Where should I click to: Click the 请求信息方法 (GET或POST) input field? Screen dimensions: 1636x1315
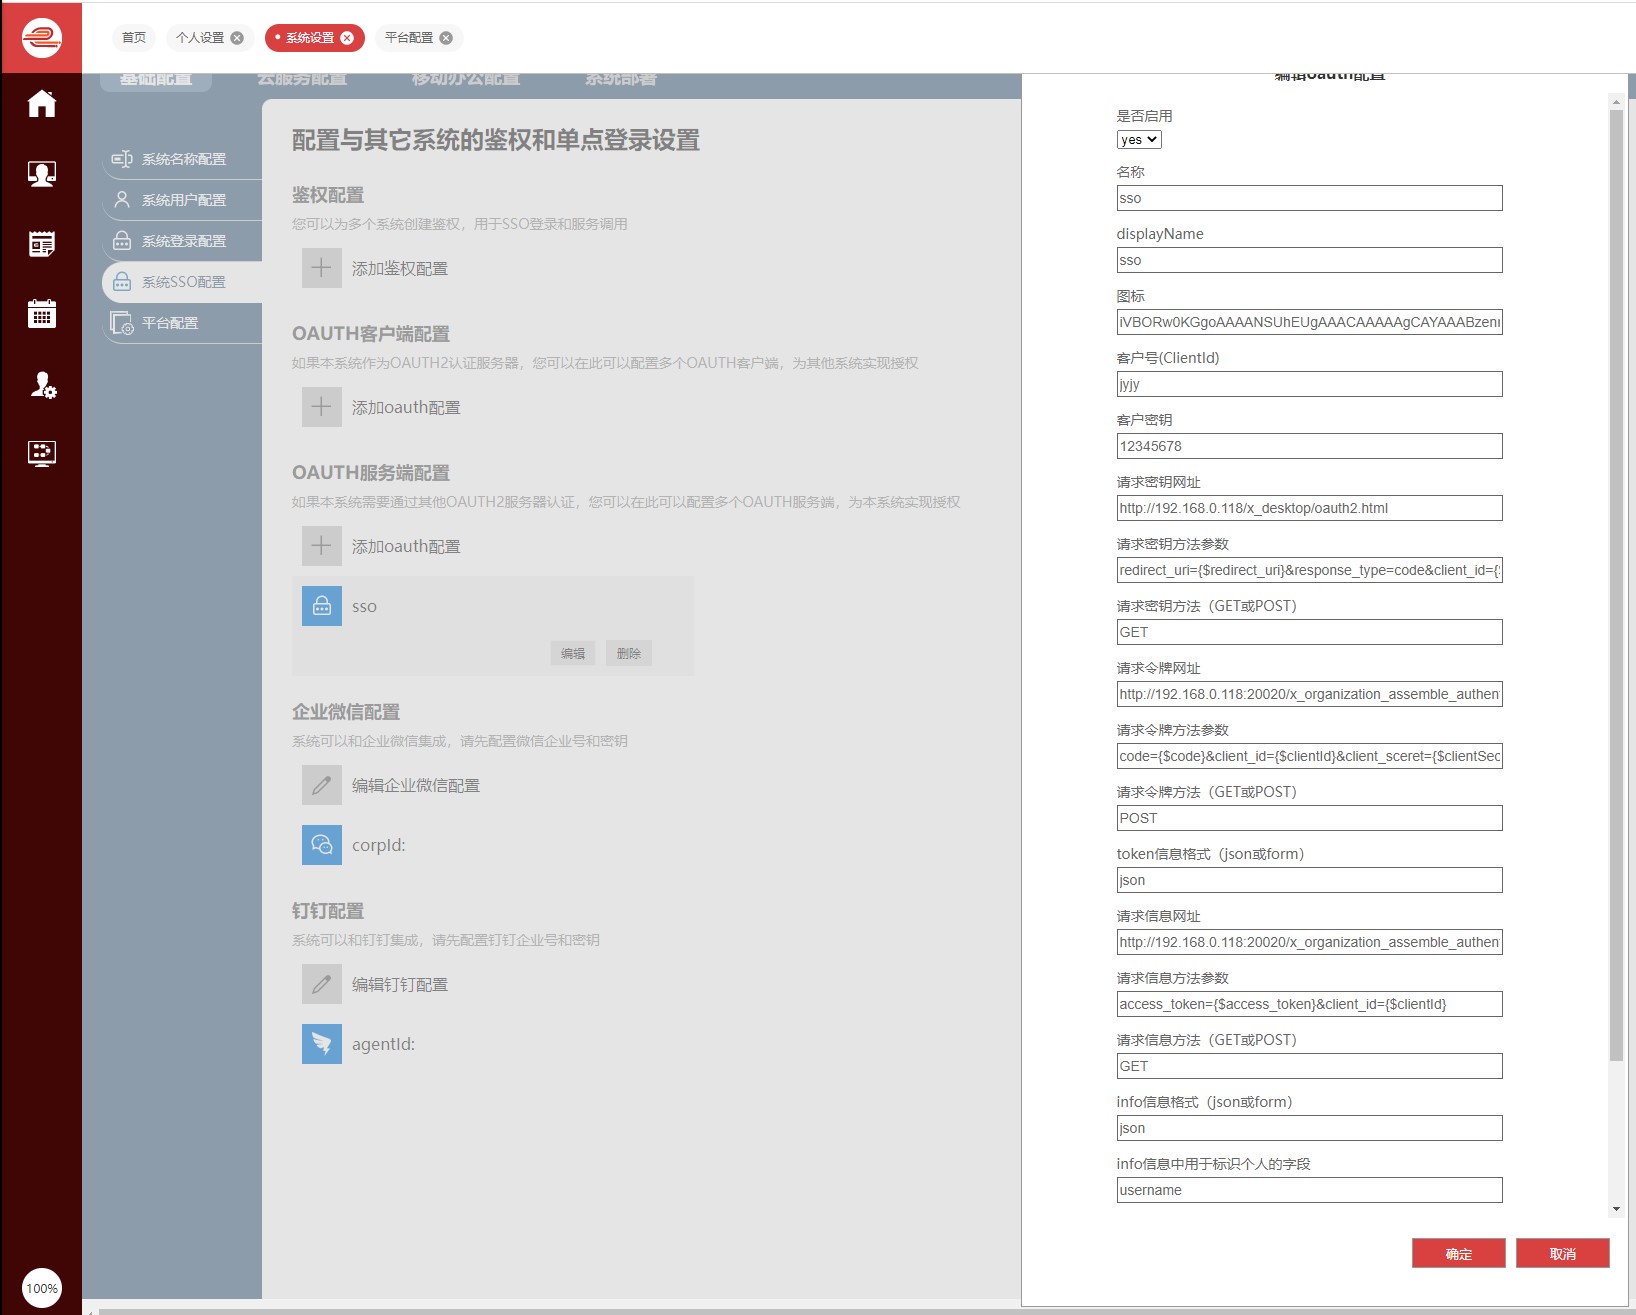(x=1309, y=1066)
